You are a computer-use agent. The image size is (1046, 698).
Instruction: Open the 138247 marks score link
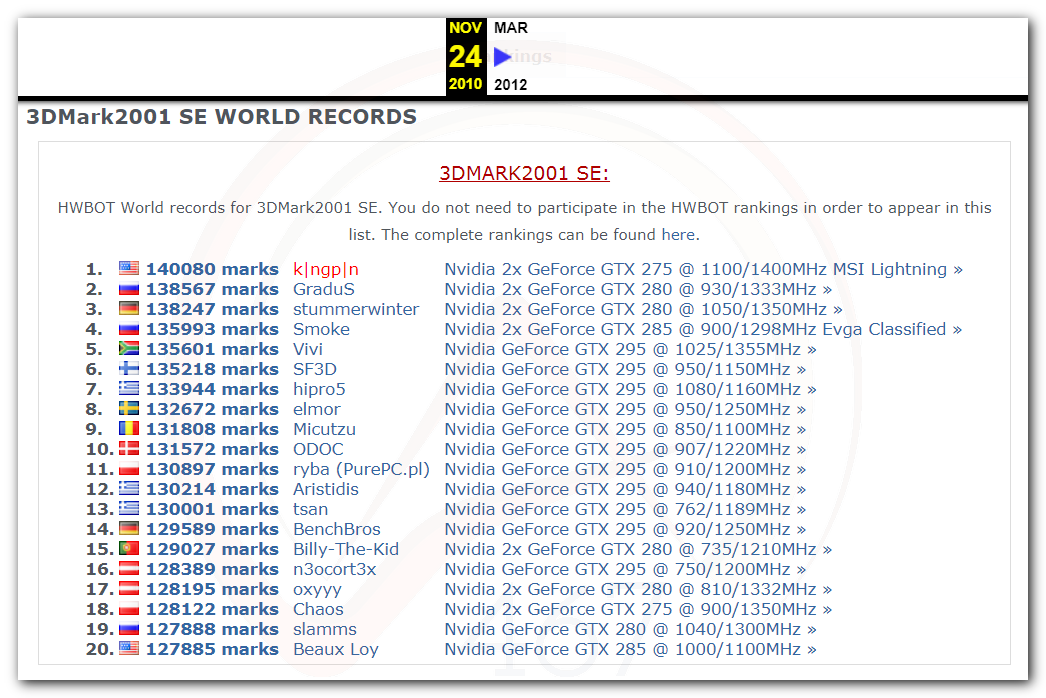point(212,309)
